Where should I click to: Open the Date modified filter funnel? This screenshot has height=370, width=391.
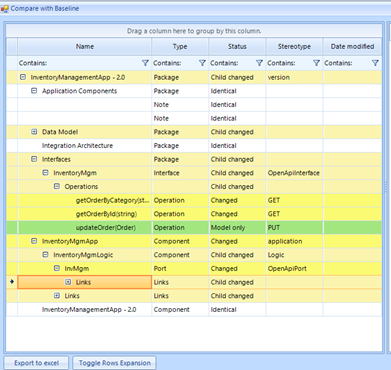tap(375, 63)
